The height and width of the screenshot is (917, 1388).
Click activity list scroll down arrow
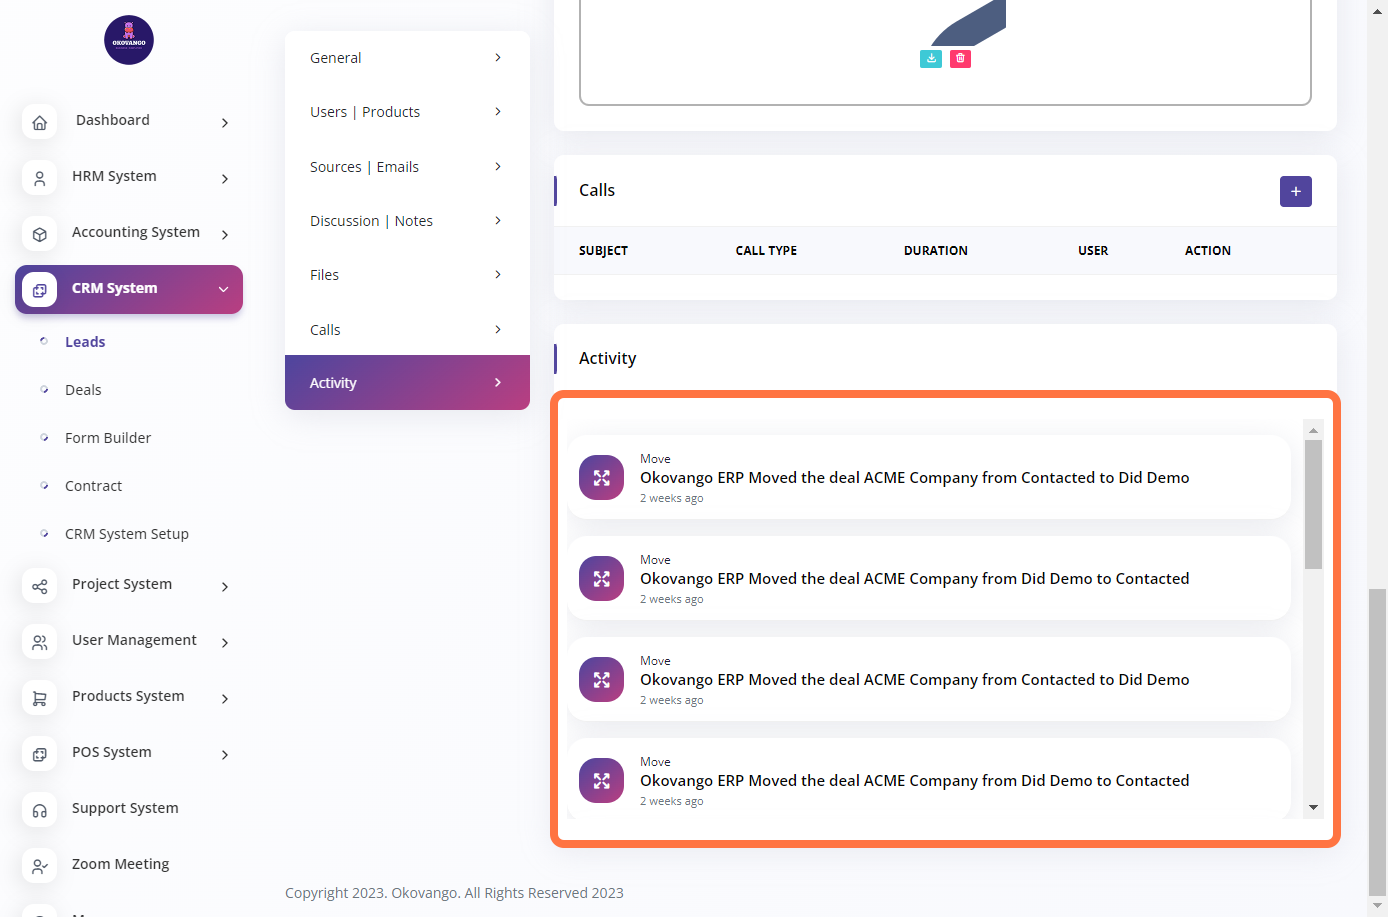pyautogui.click(x=1313, y=807)
